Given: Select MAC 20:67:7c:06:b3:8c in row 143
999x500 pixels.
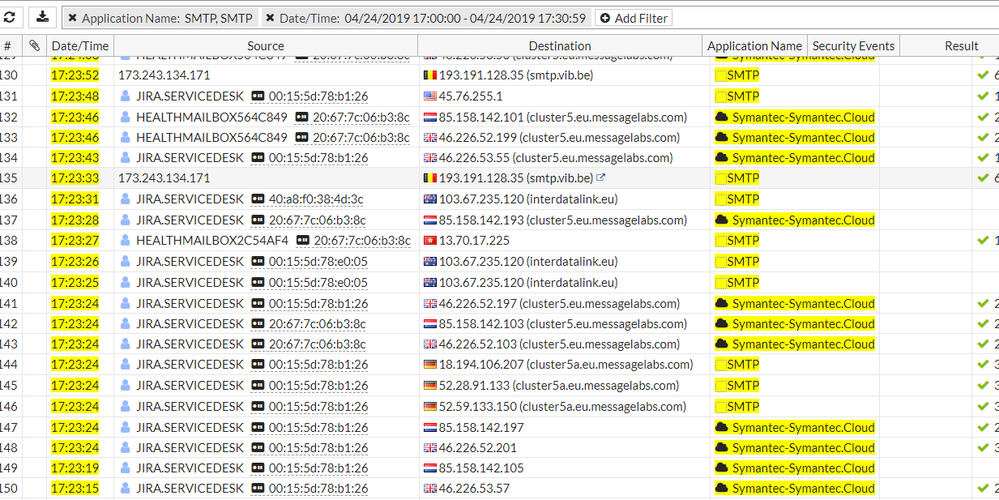Looking at the screenshot, I should pos(317,345).
